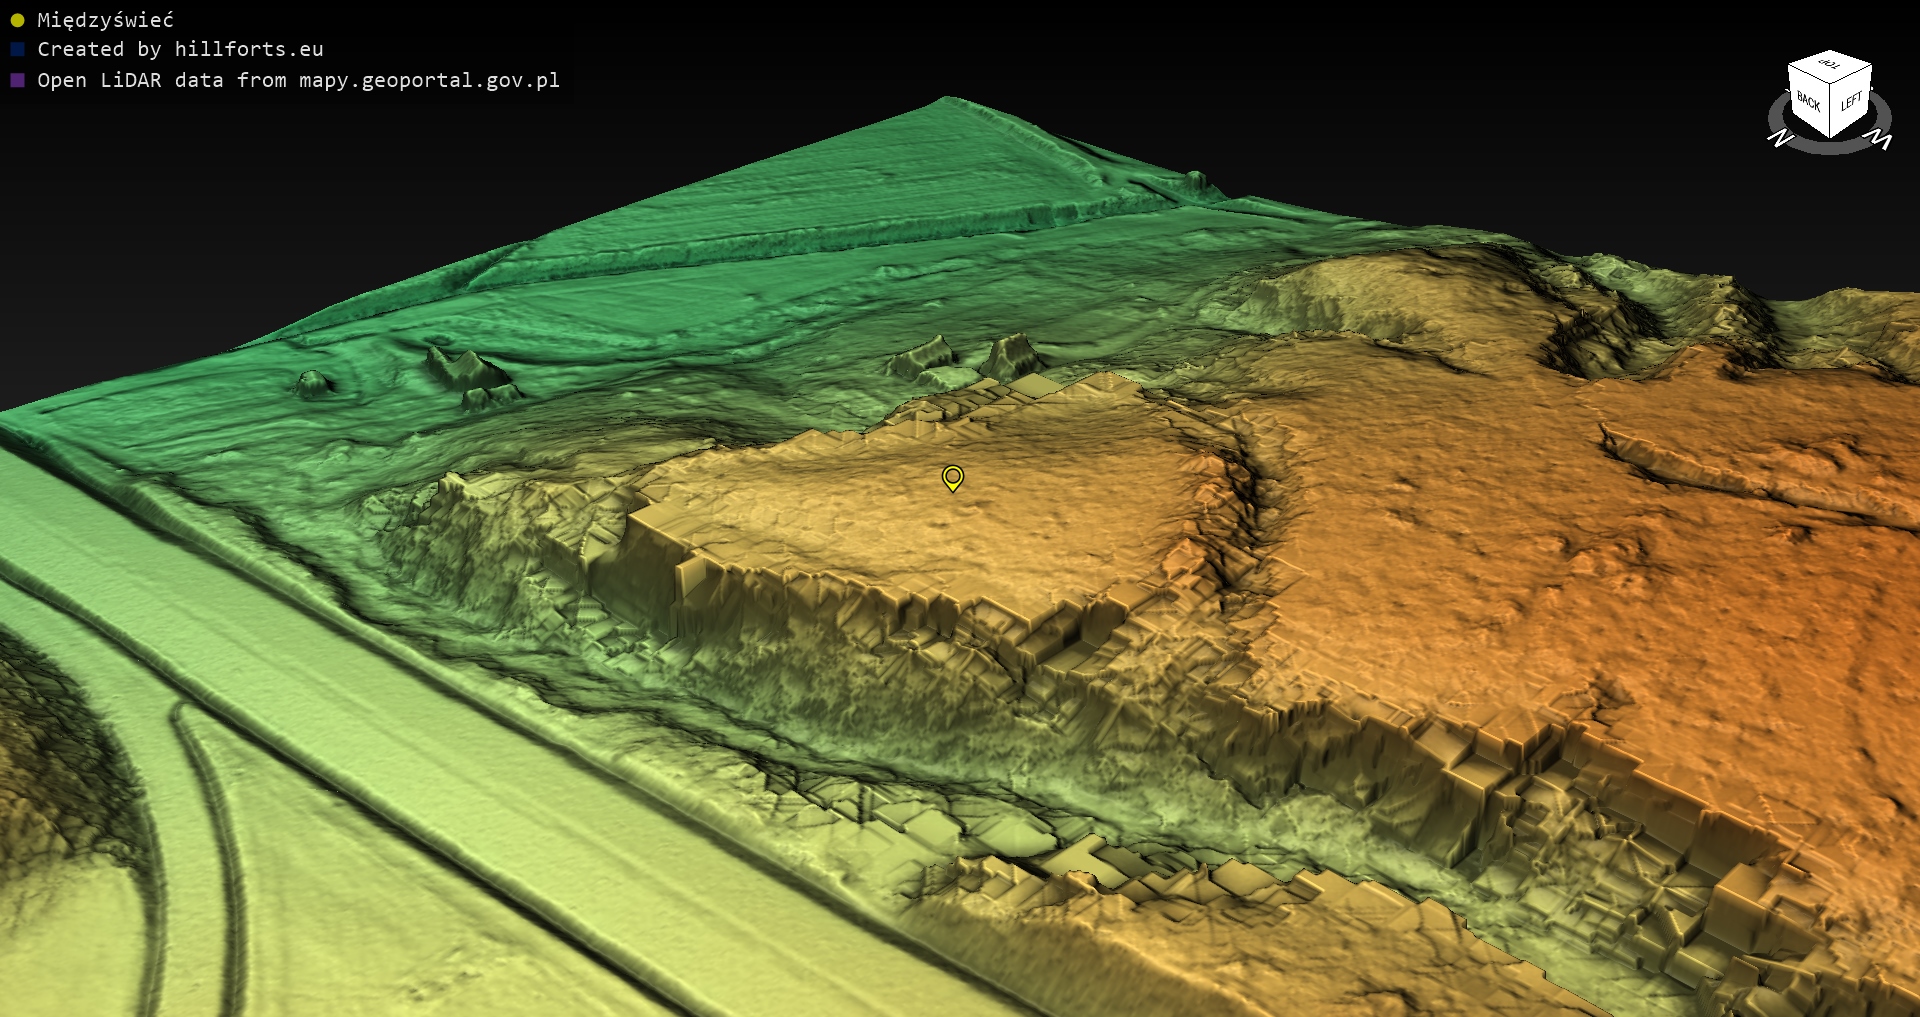Toggle the purple square legend marker
This screenshot has width=1920, height=1017.
[17, 80]
